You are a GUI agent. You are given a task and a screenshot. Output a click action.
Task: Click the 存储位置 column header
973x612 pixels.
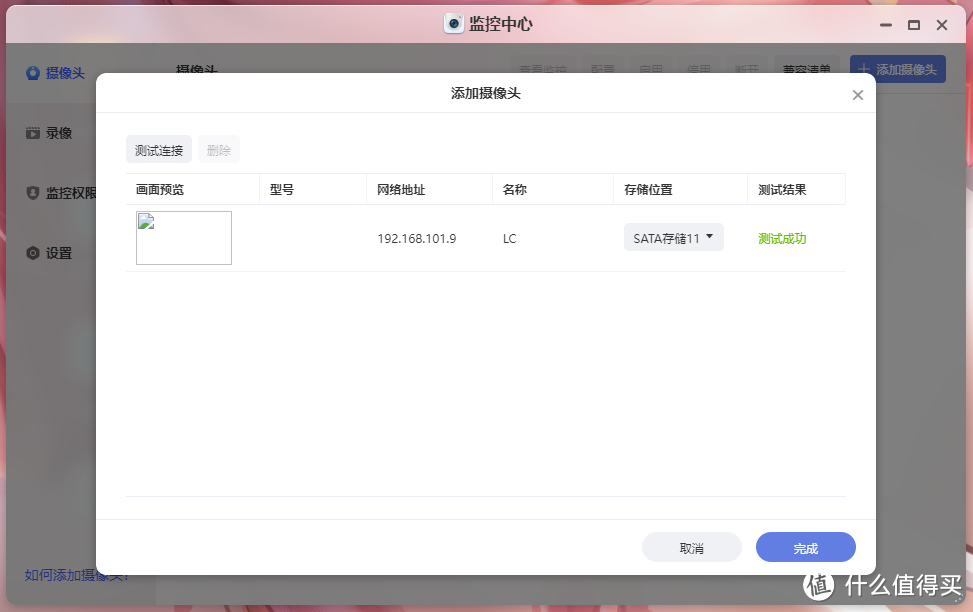coord(648,189)
